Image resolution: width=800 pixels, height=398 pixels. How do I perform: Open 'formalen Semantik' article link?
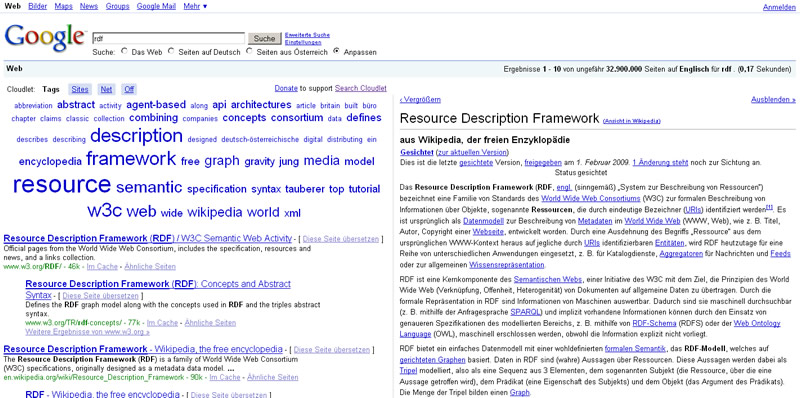(635, 349)
